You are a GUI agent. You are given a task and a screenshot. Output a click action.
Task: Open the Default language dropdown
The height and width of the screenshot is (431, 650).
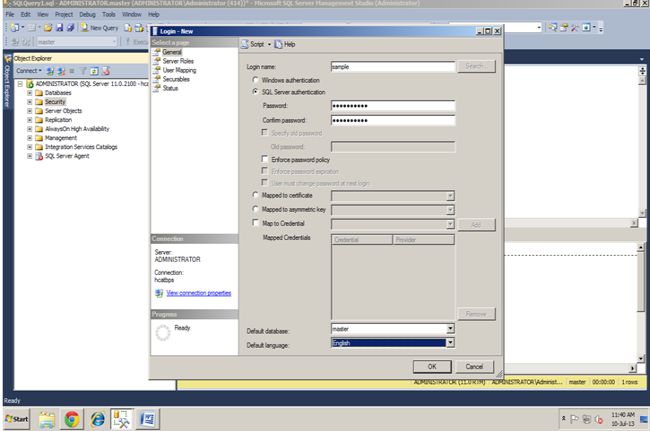[x=450, y=343]
